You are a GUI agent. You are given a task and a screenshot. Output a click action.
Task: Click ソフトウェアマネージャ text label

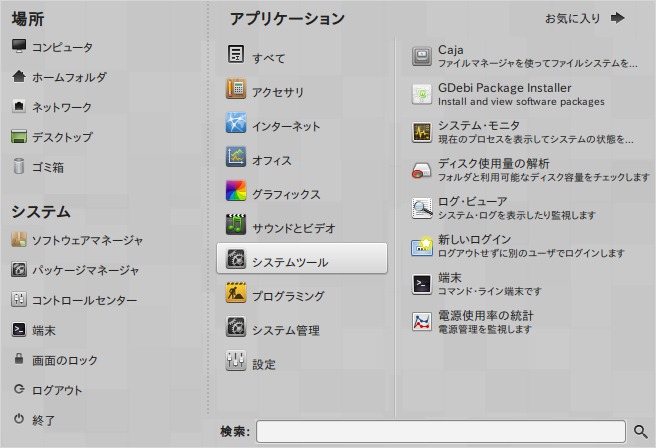88,241
